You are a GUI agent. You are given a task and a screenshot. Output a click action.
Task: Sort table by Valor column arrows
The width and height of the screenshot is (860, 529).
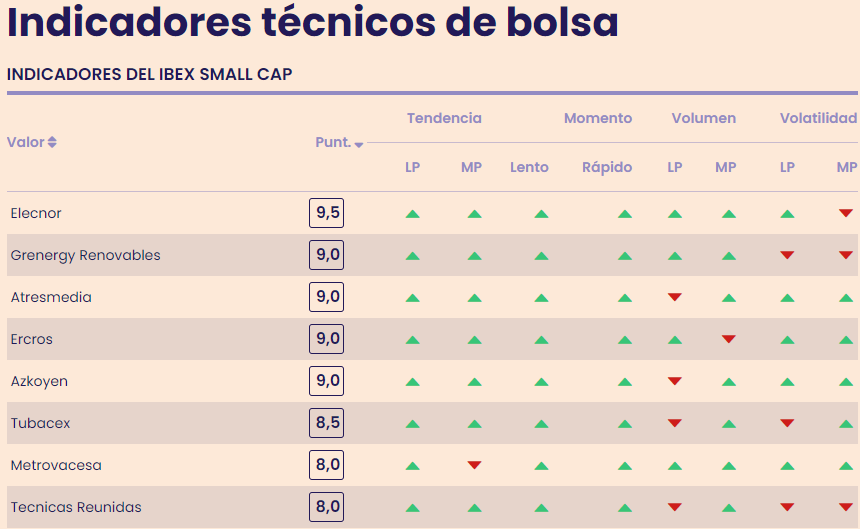pyautogui.click(x=52, y=142)
